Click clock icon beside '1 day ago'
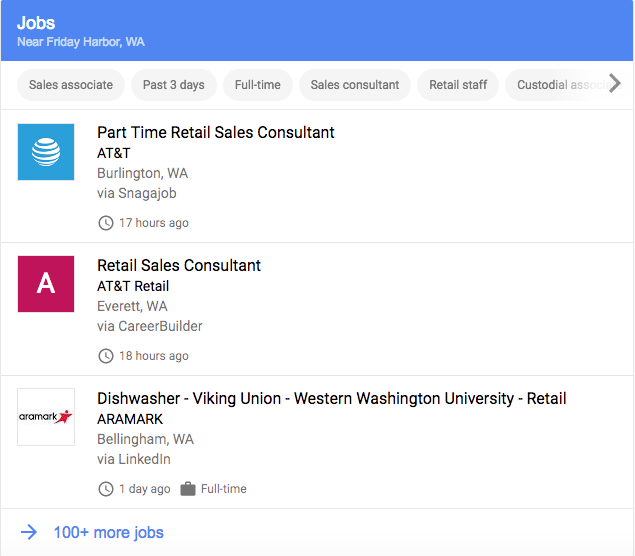Screen dimensions: 635x556 [x=106, y=489]
